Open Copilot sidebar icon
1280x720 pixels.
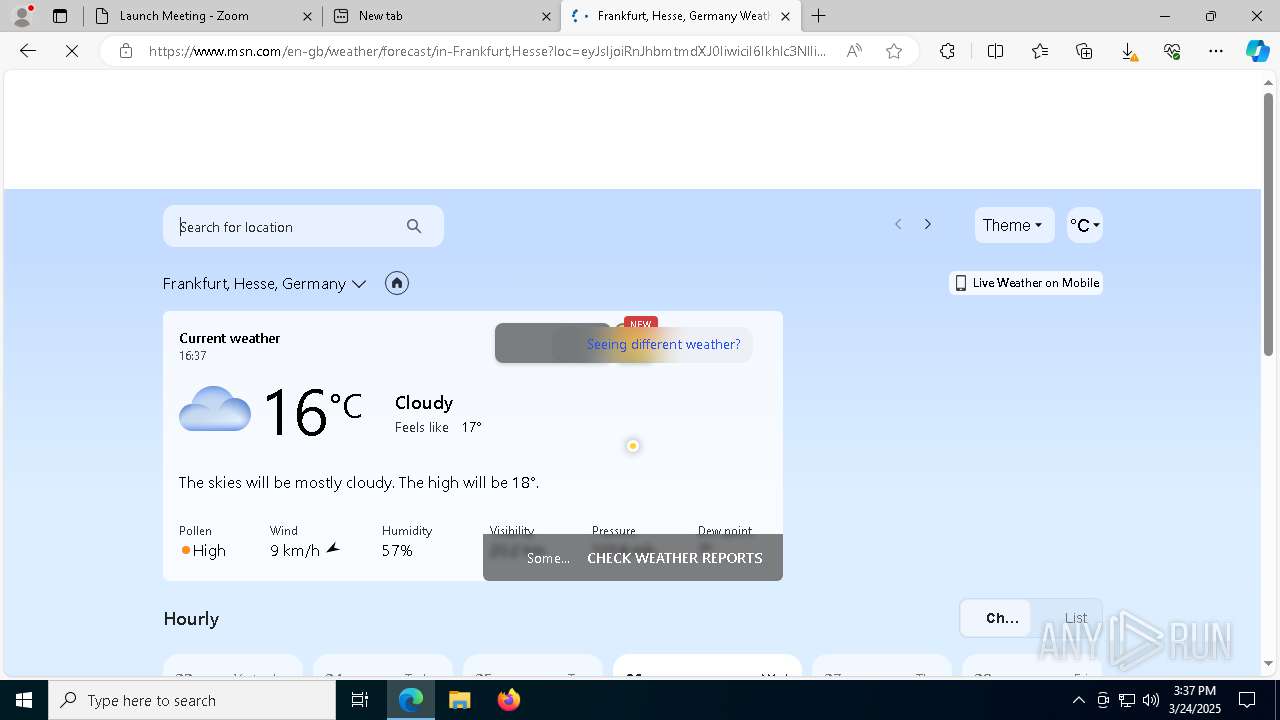click(x=1258, y=51)
